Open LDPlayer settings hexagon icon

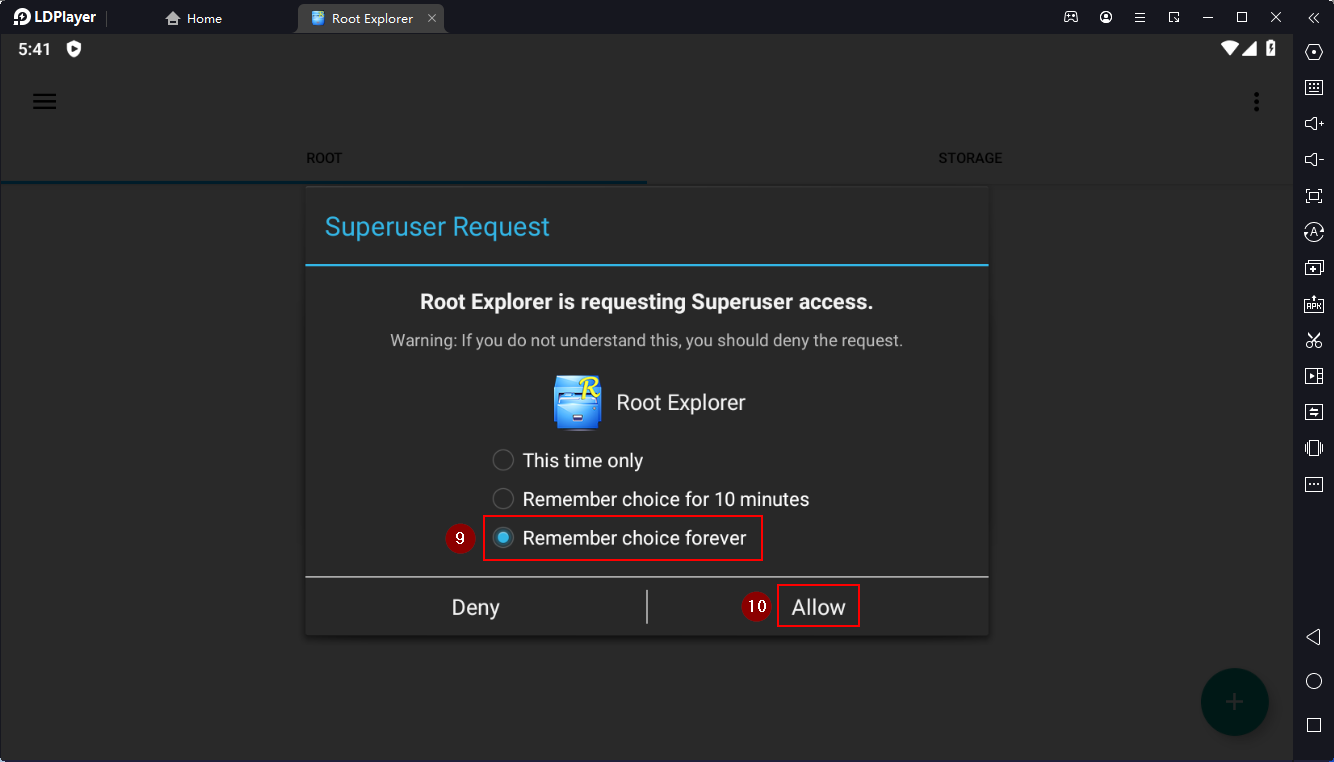click(x=1314, y=52)
